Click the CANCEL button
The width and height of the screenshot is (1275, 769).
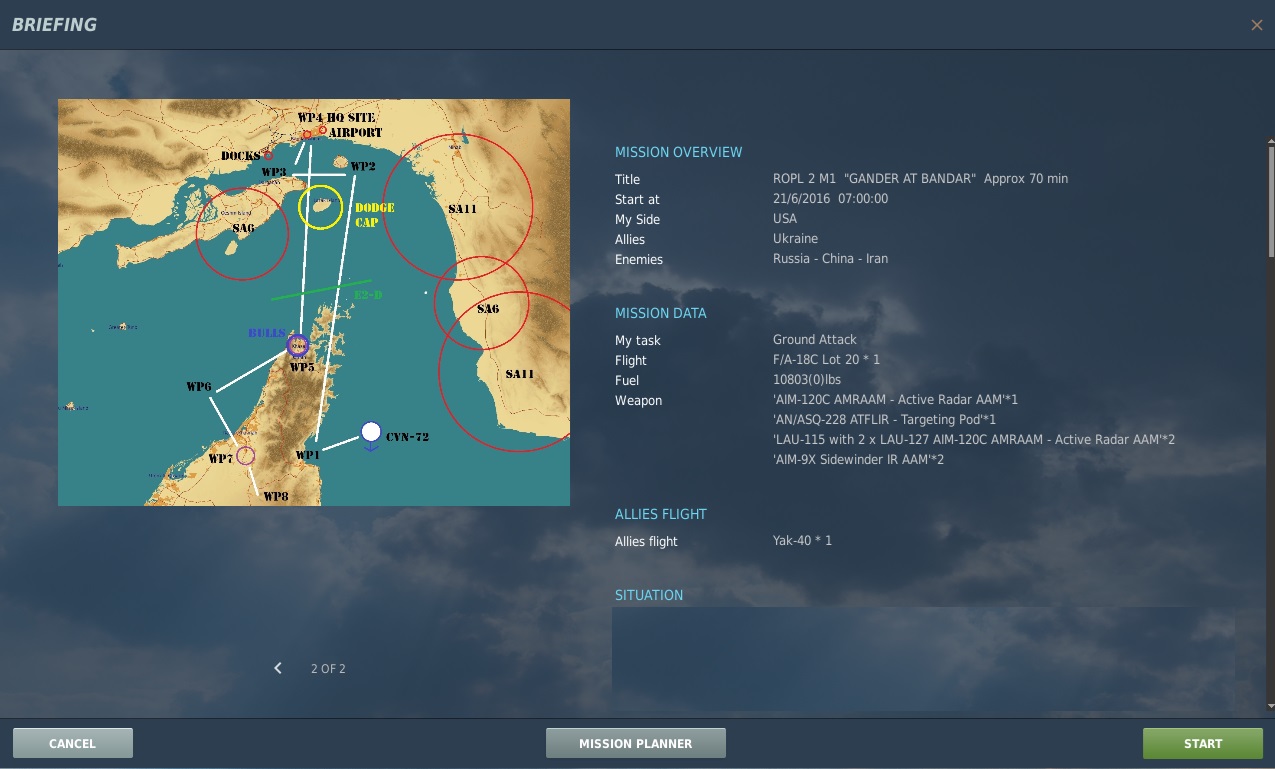pos(73,743)
